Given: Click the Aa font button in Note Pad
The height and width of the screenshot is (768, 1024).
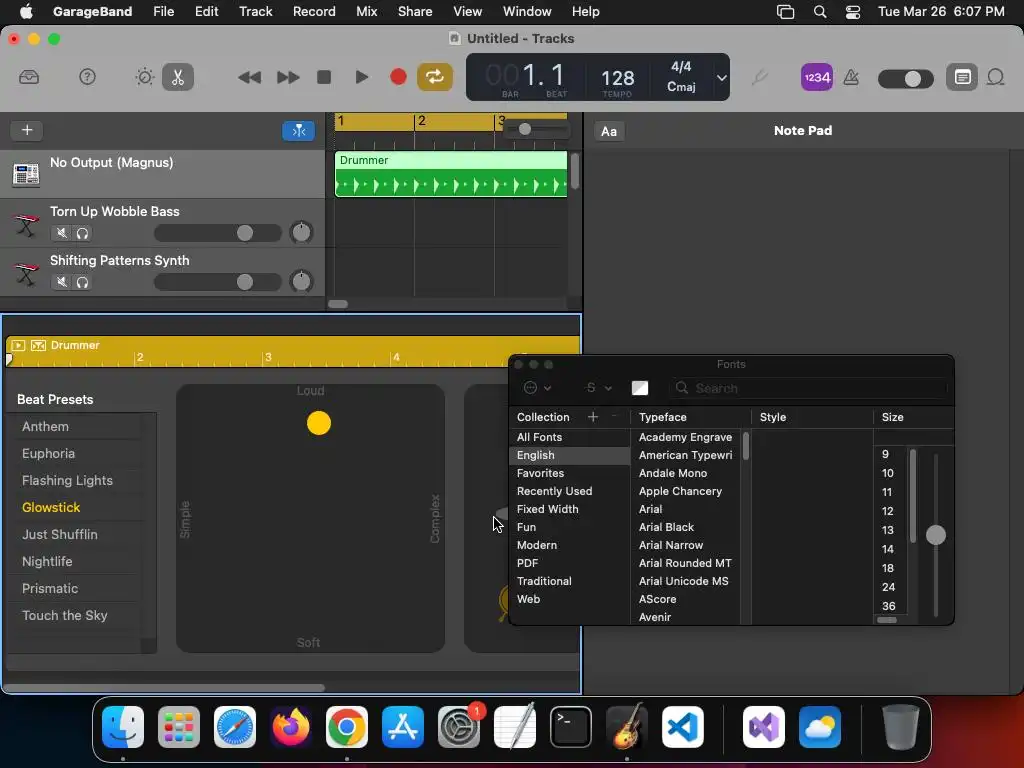Looking at the screenshot, I should point(609,131).
